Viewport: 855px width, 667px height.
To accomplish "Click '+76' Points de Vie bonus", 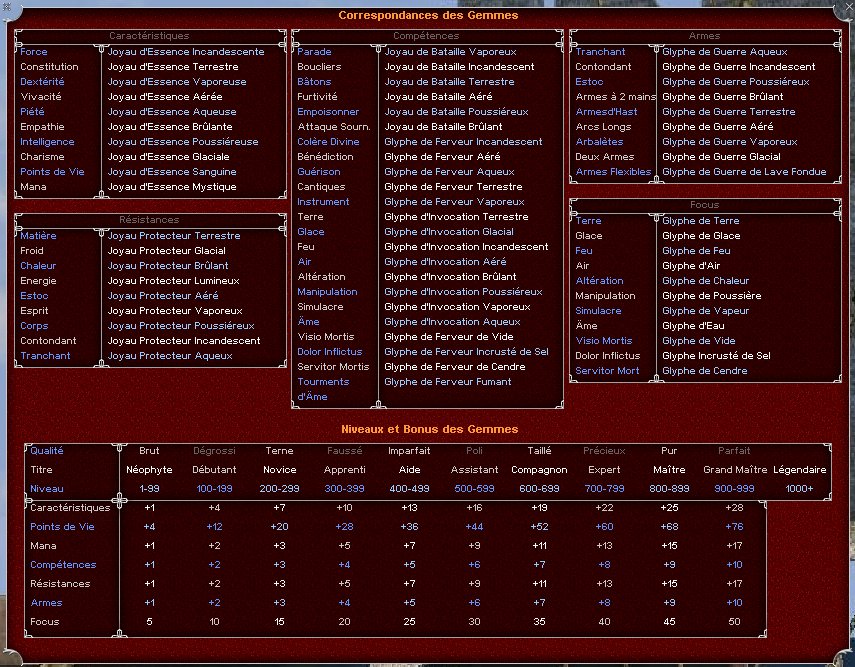I will click(734, 527).
